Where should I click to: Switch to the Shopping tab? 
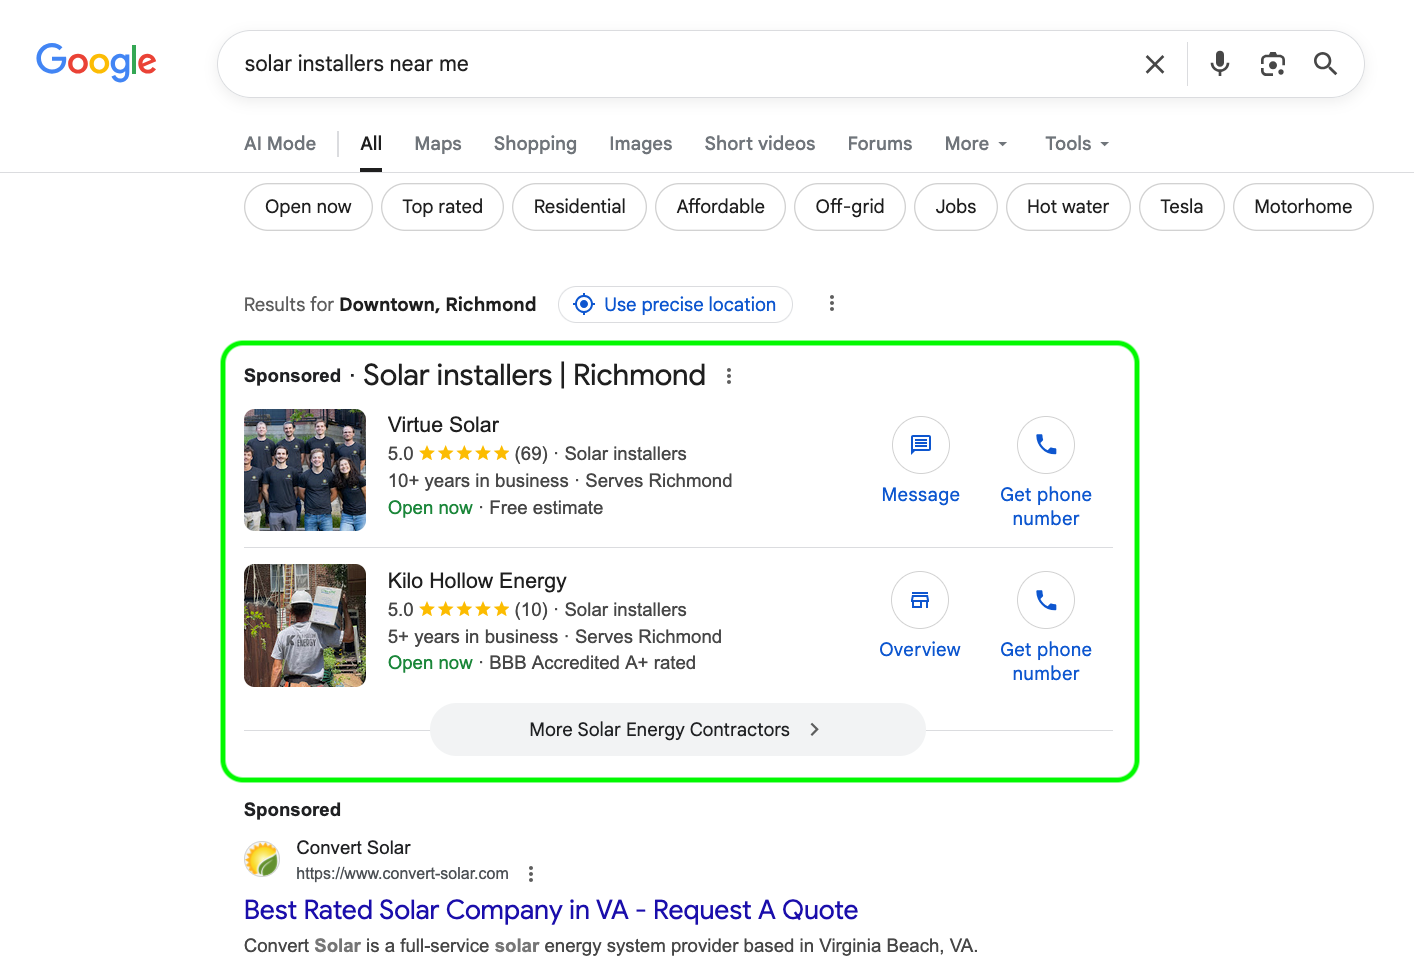click(x=535, y=144)
